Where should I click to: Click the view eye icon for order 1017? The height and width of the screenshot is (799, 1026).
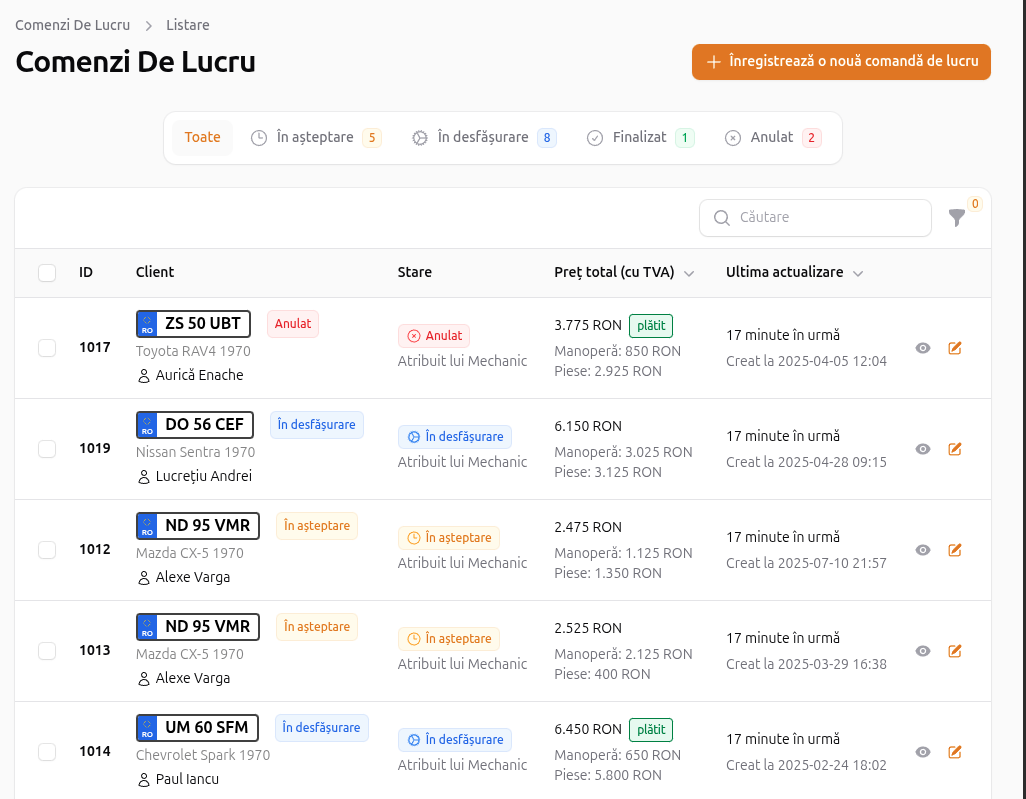pyautogui.click(x=923, y=348)
